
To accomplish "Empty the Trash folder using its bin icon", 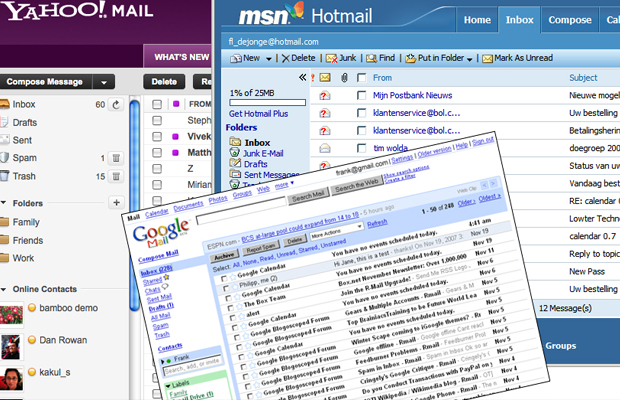I will pos(115,177).
